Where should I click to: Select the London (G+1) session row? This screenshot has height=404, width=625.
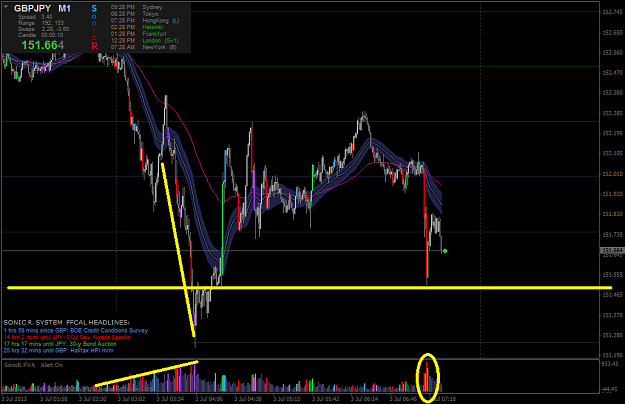click(144, 40)
